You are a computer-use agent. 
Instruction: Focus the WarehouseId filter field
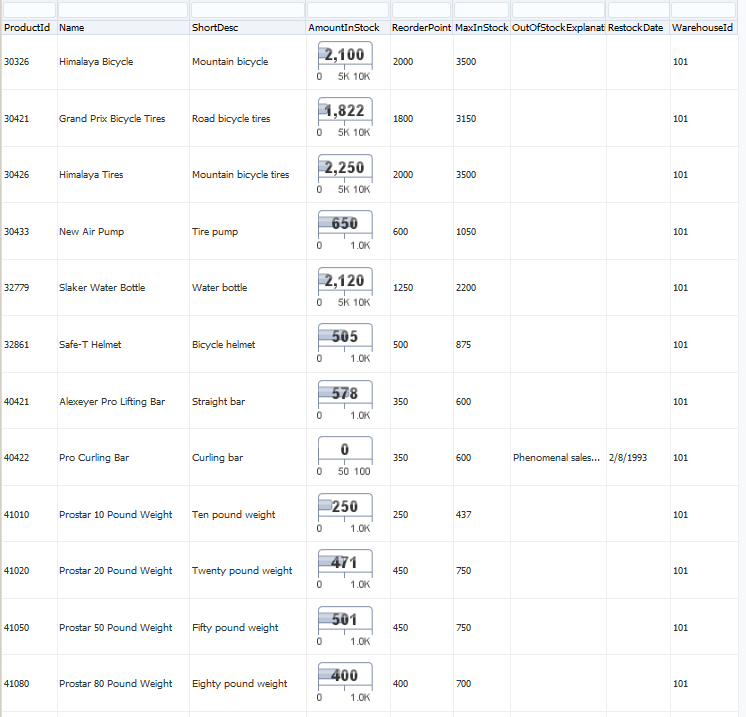(704, 10)
